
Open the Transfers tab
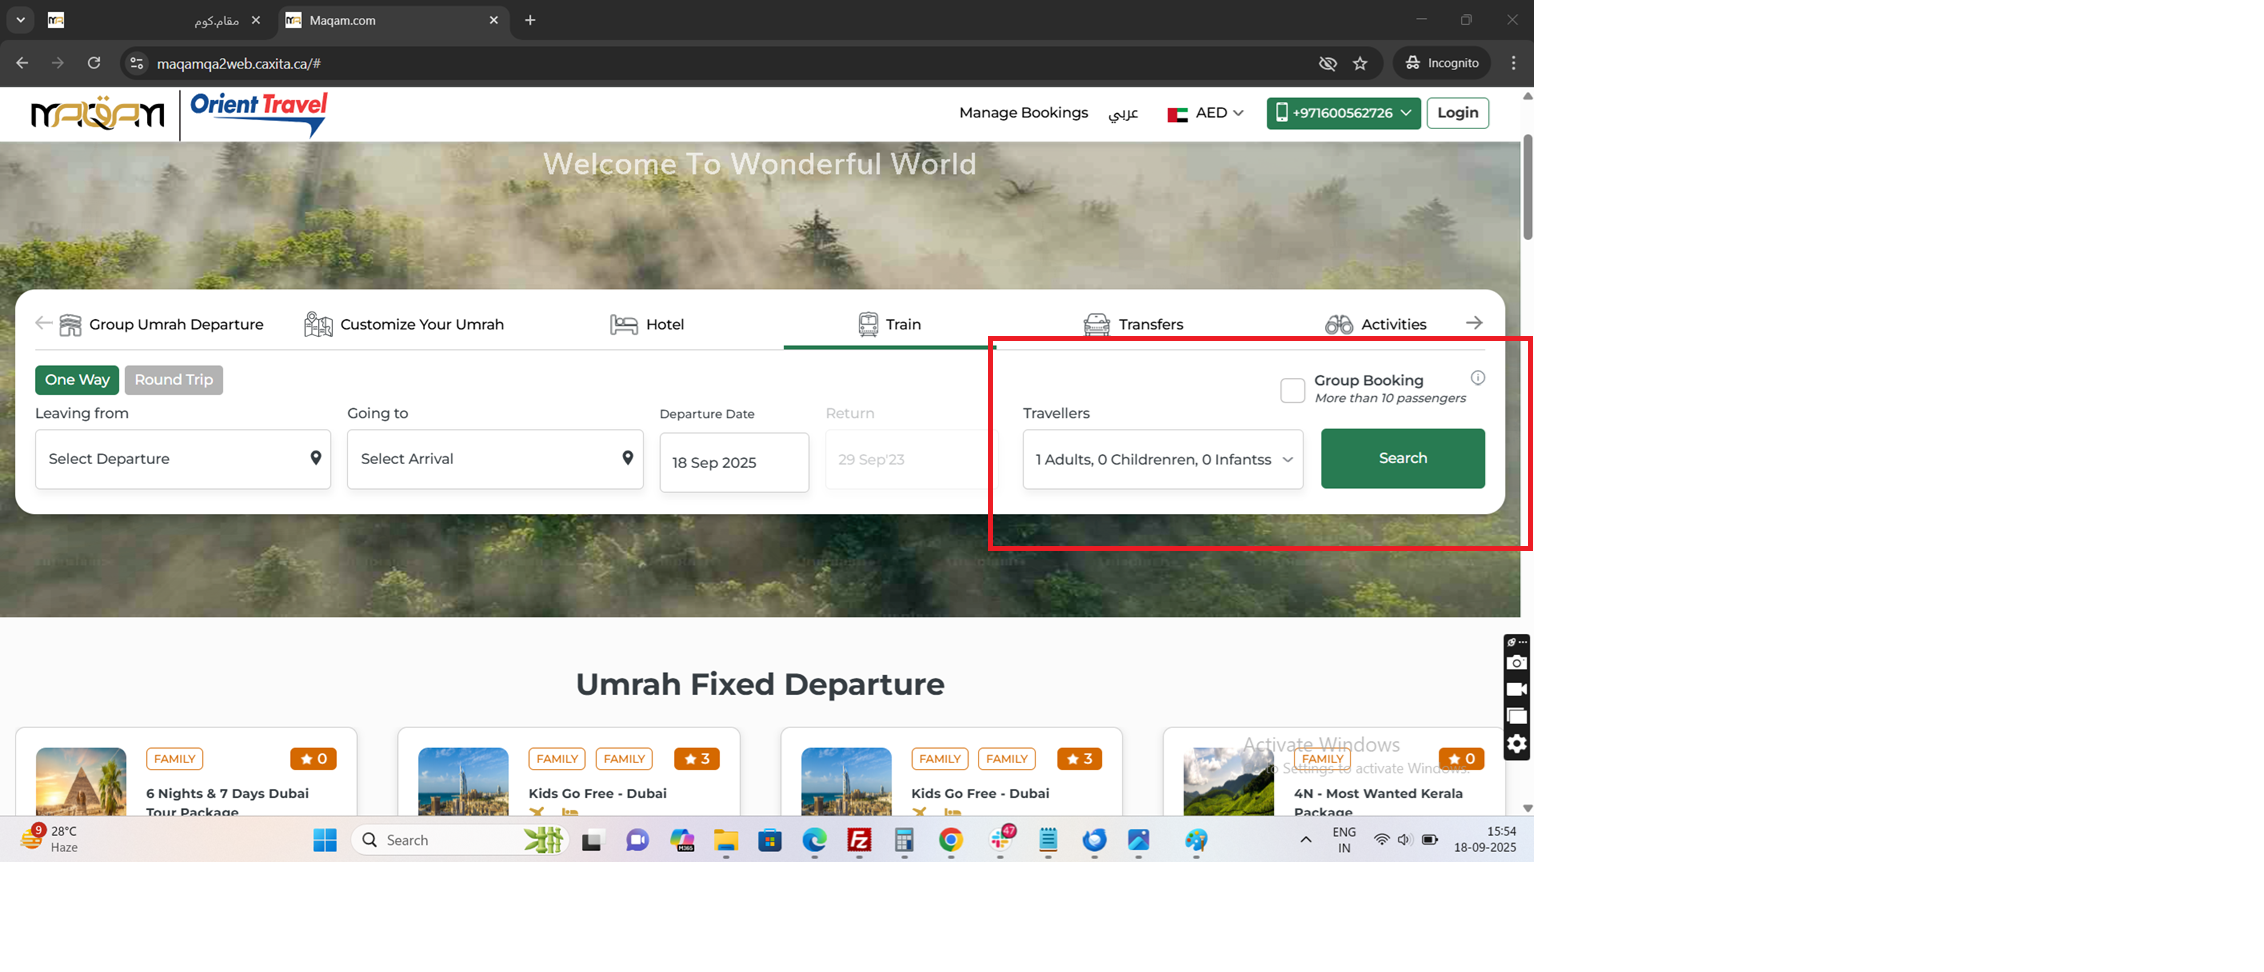coord(1134,324)
